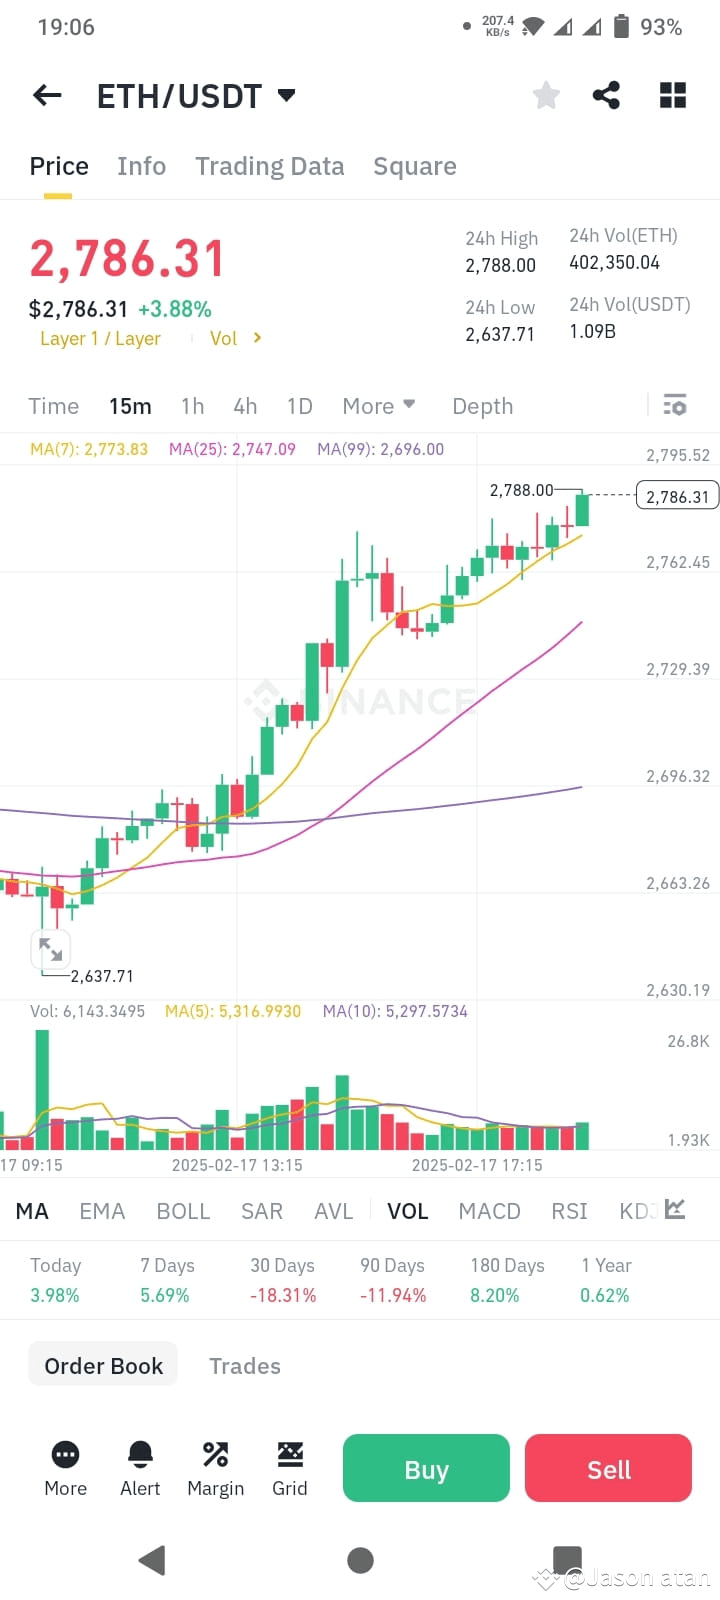The width and height of the screenshot is (720, 1600).
Task: Select the Margin icon
Action: [215, 1455]
